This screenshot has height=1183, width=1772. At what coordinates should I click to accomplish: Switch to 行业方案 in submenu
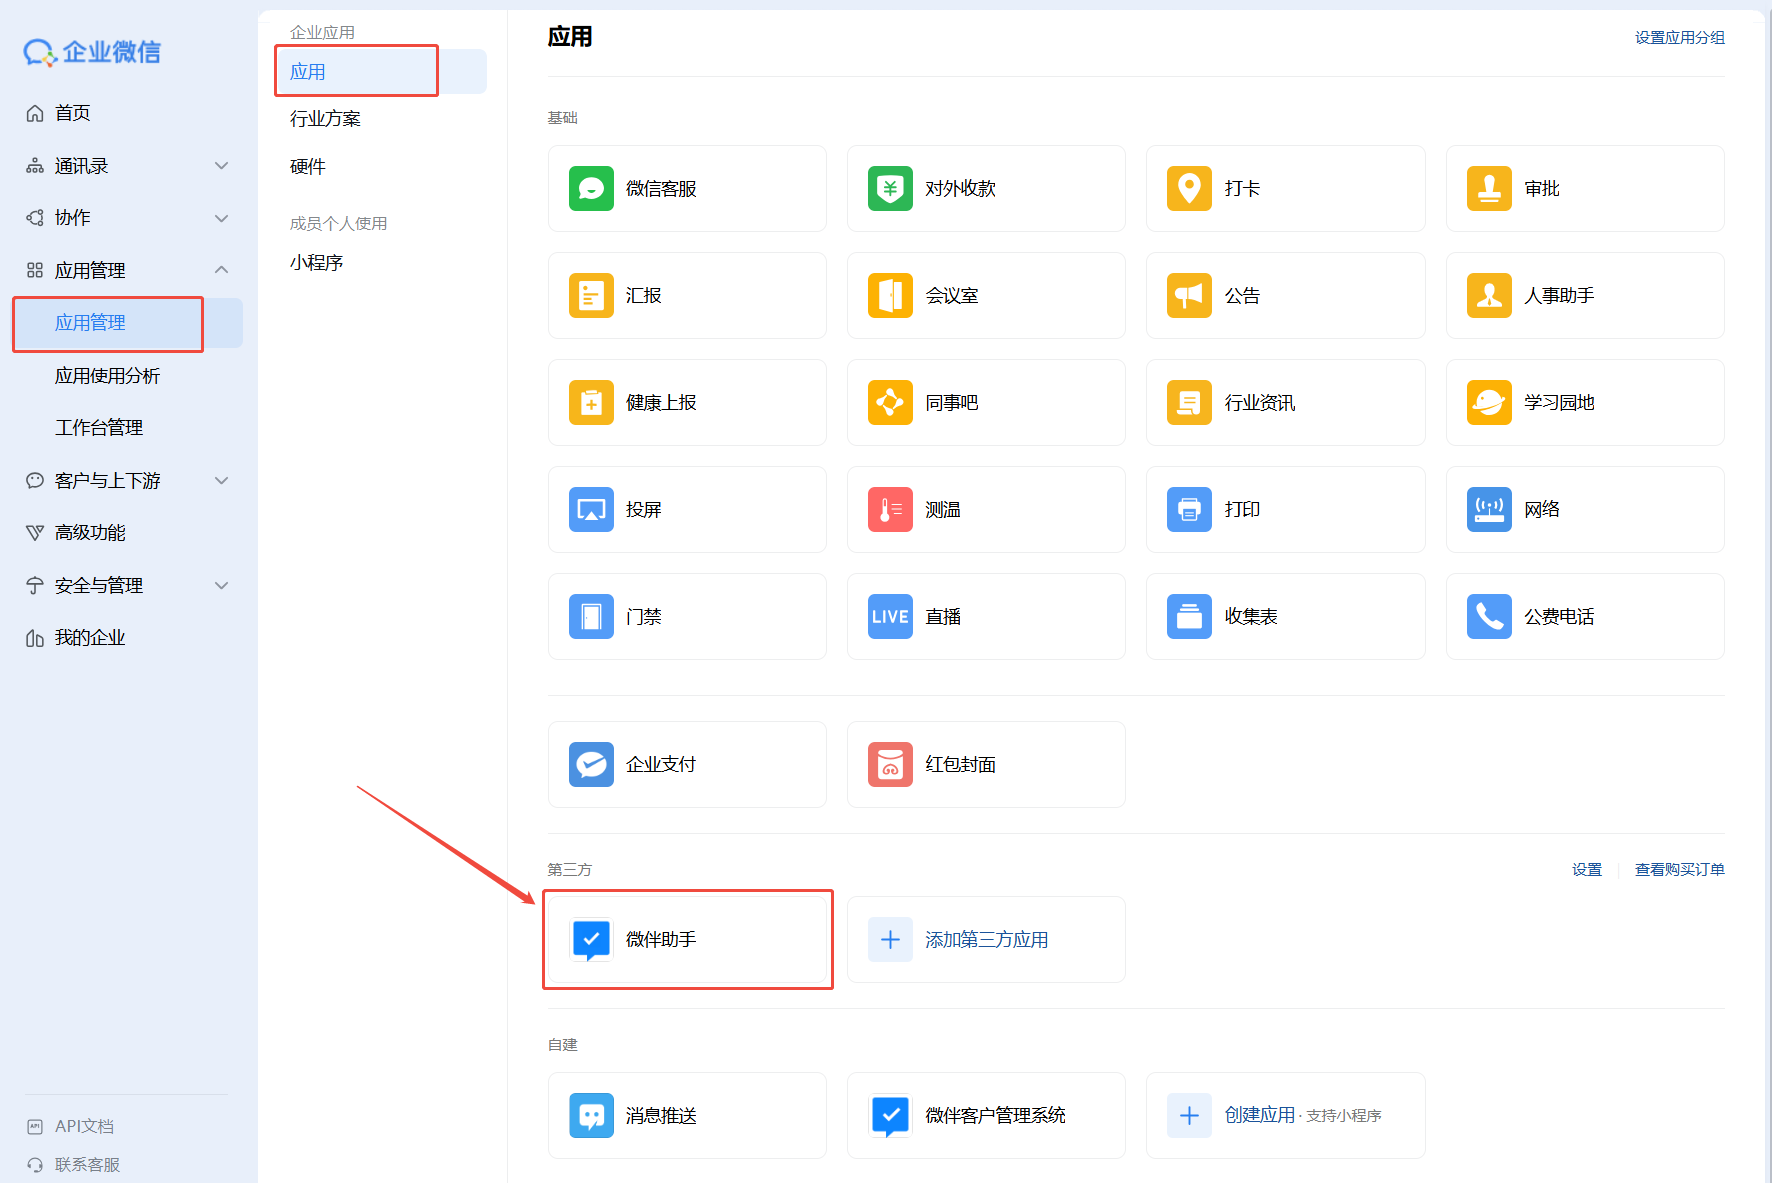[x=325, y=119]
